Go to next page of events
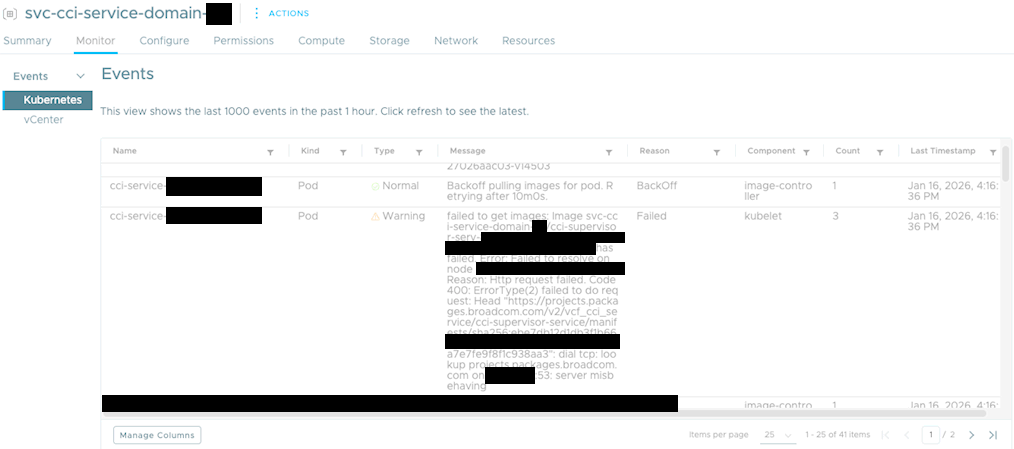 (x=971, y=435)
